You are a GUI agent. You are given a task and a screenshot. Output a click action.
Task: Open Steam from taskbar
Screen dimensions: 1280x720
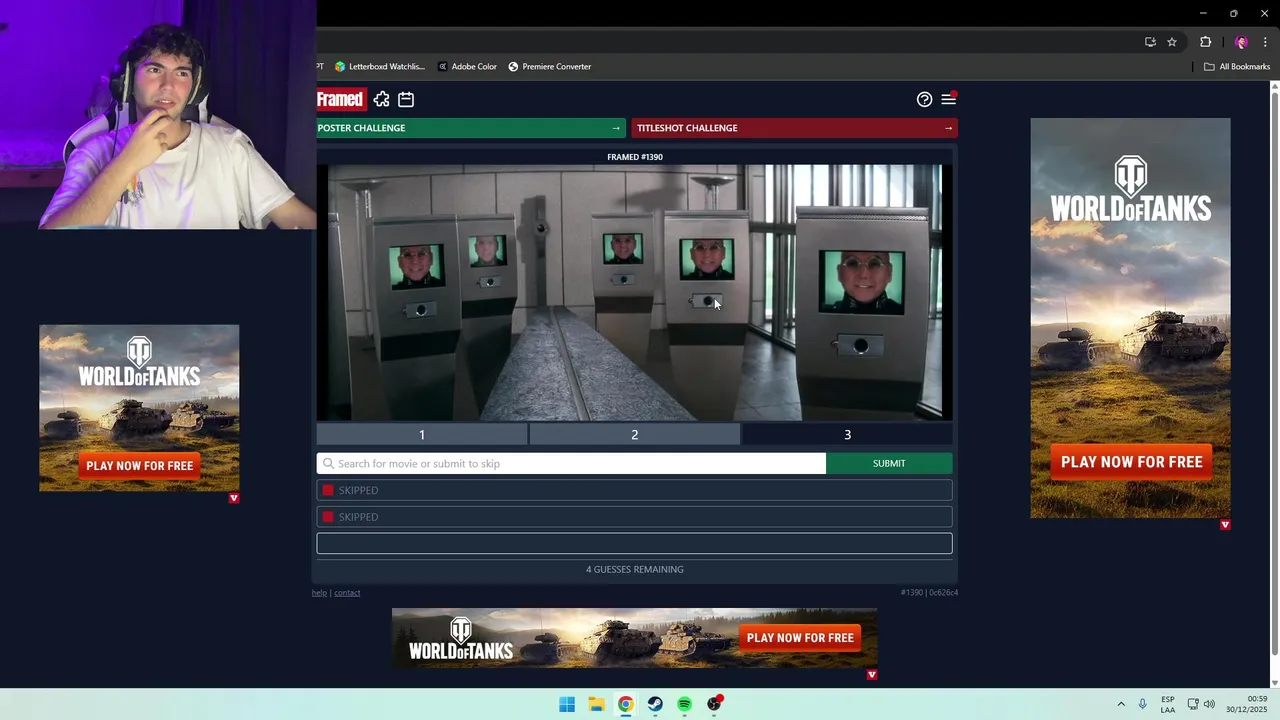[x=655, y=704]
